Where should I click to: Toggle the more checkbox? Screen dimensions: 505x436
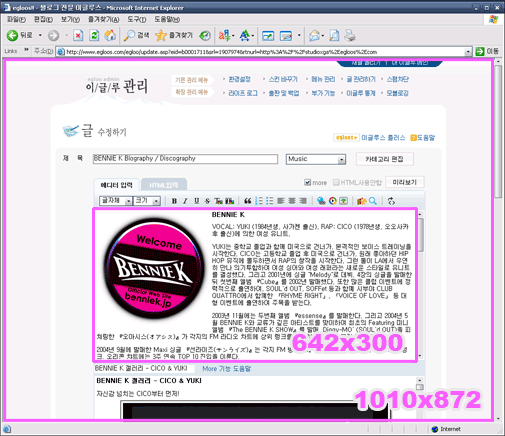coord(307,182)
